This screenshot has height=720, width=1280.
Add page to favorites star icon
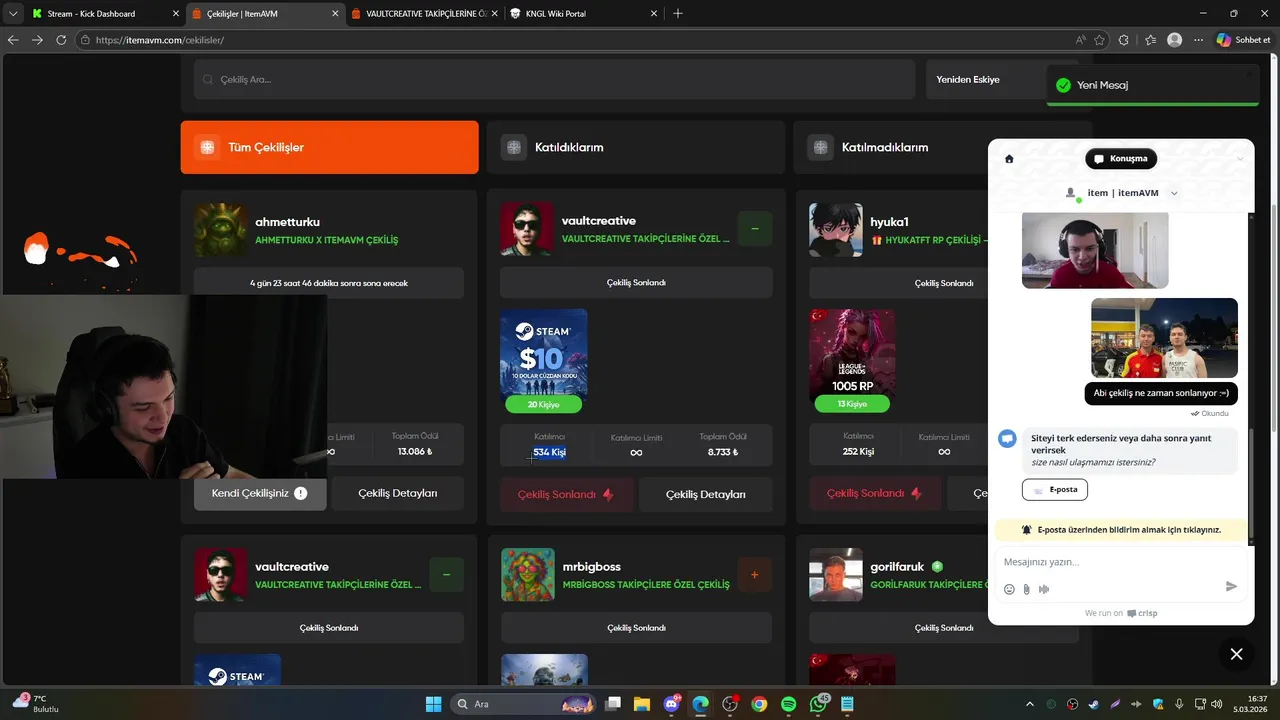pos(1100,40)
